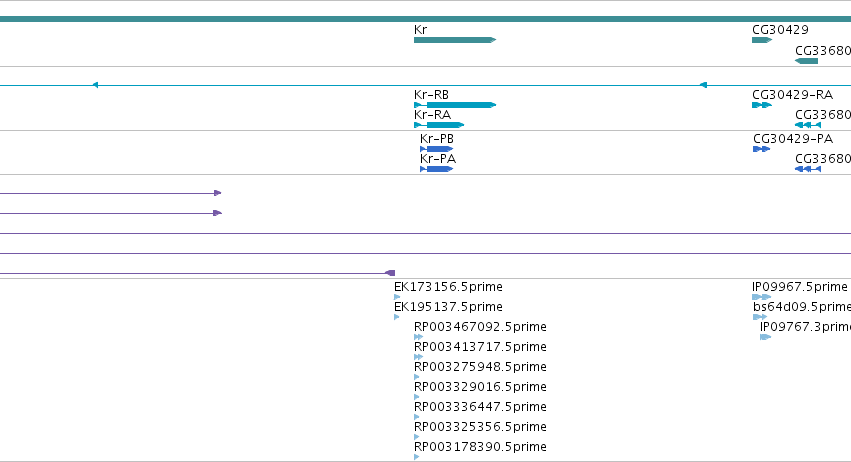Screen dimensions: 851x462
Task: Click the CG30429-RA transcript glyph
Action: [762, 105]
